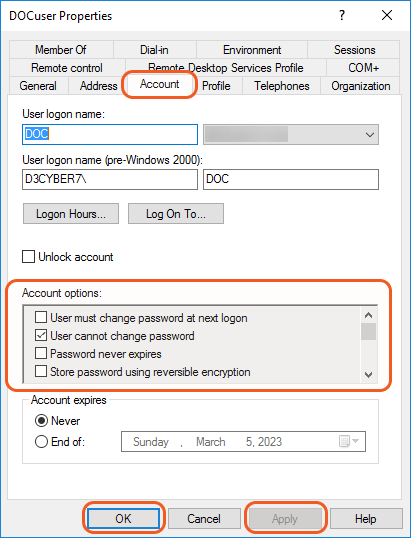This screenshot has width=411, height=538.
Task: Click into the User logon name field
Action: 110,134
